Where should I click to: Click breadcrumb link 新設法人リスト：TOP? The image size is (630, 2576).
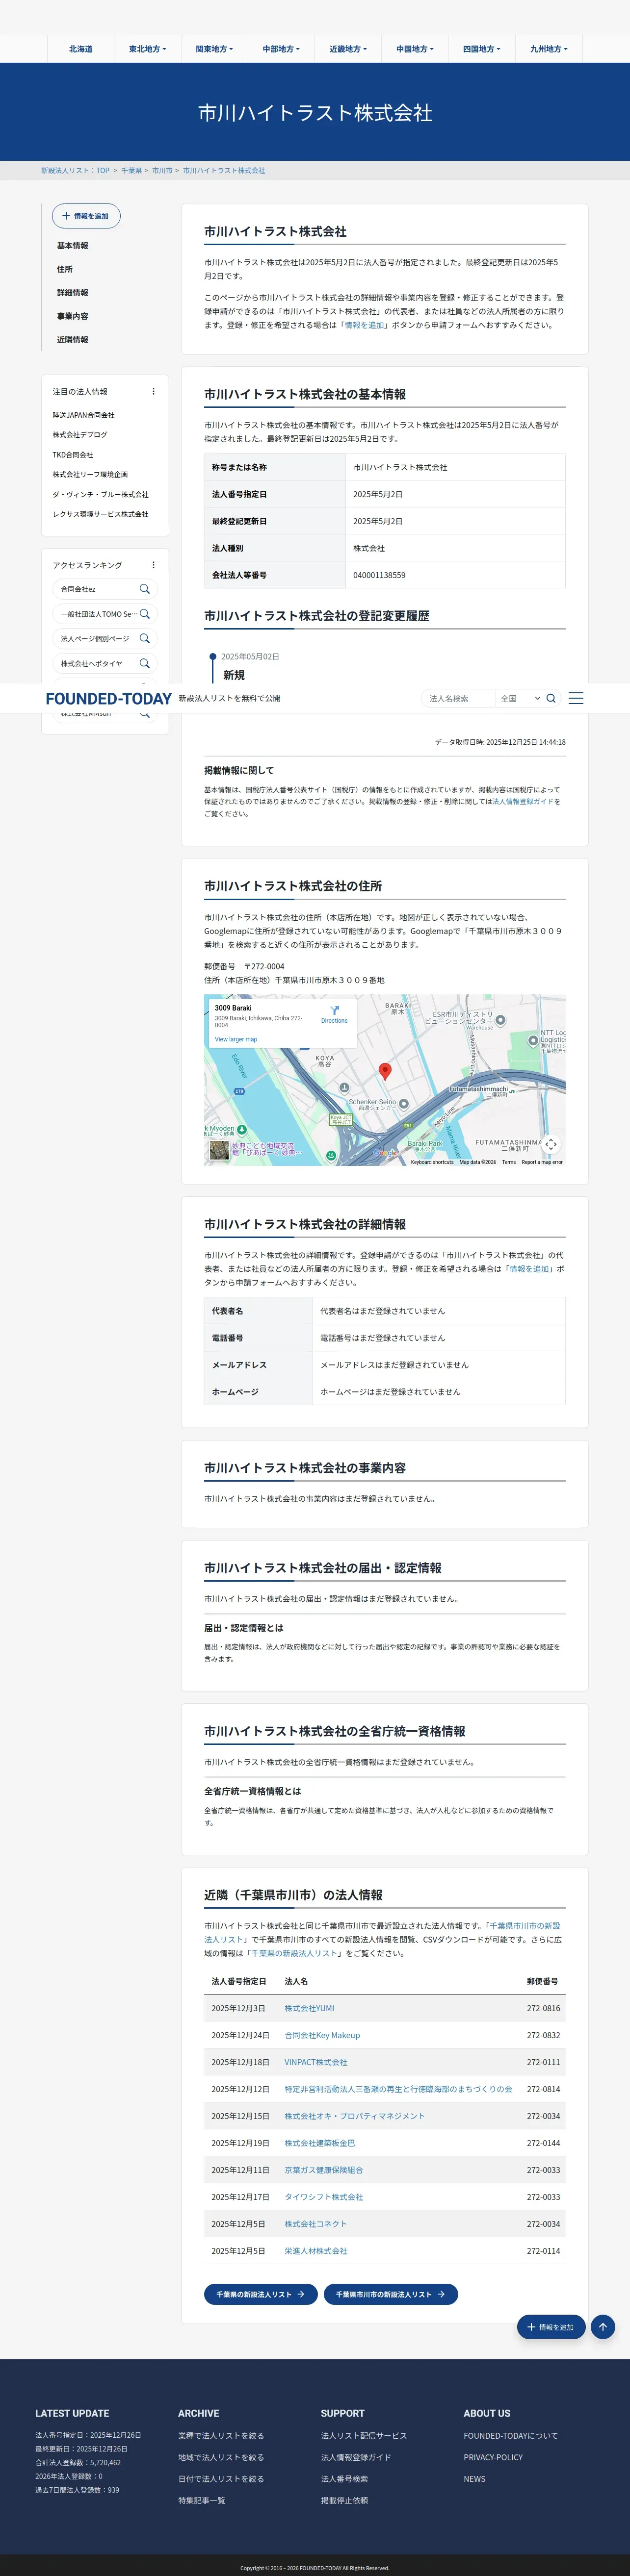75,171
